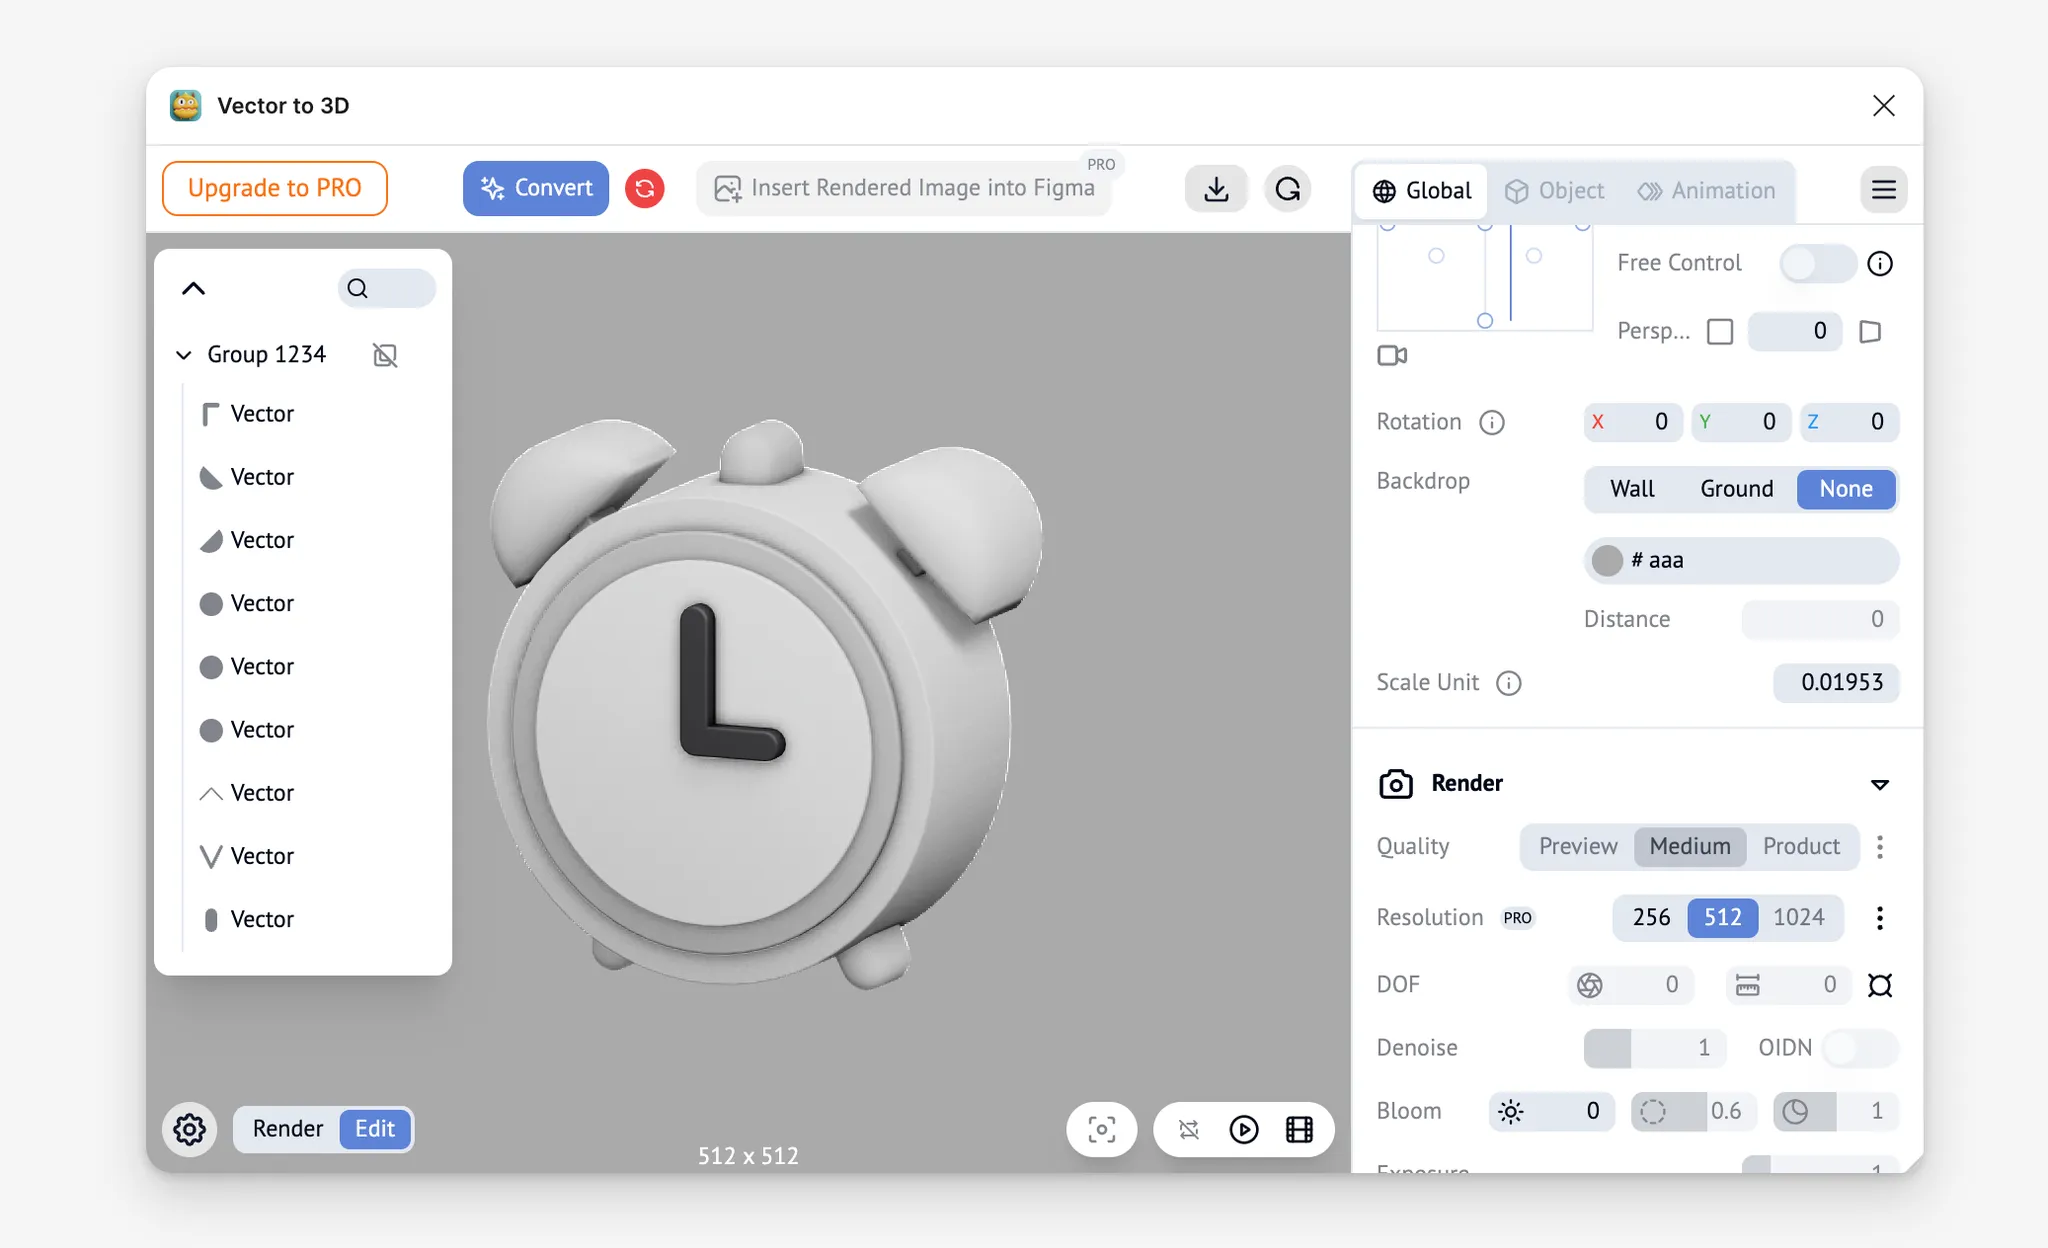The image size is (2048, 1248).
Task: Toggle the Free Control switch
Action: [x=1816, y=263]
